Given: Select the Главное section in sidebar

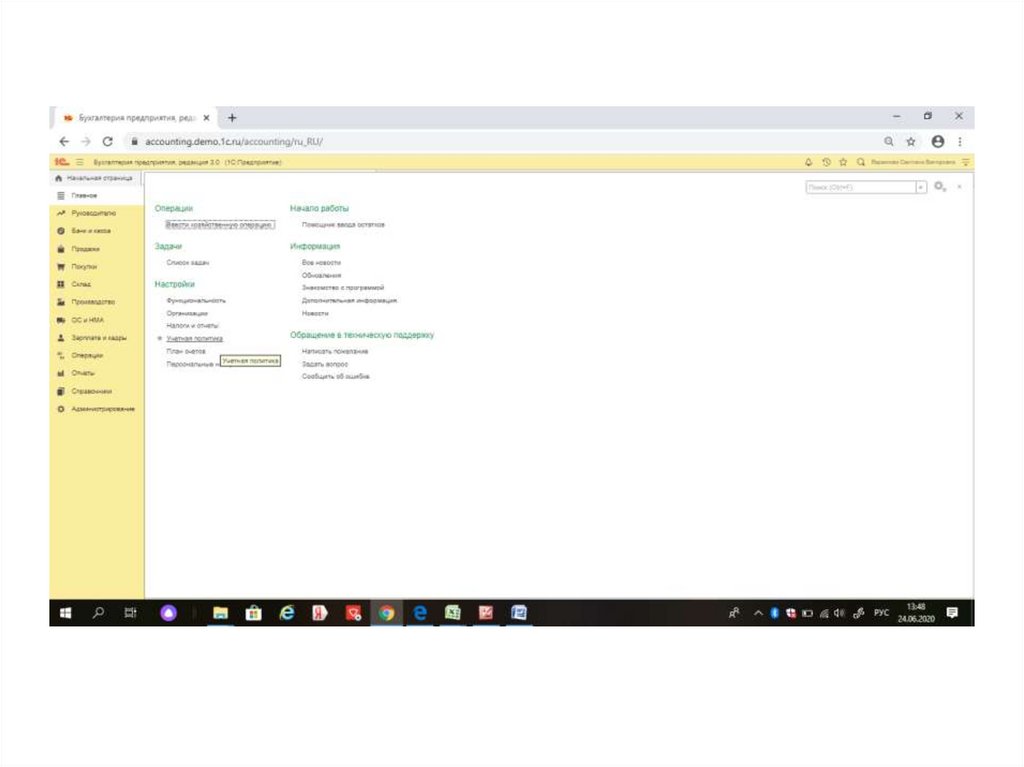Looking at the screenshot, I should click(x=84, y=195).
